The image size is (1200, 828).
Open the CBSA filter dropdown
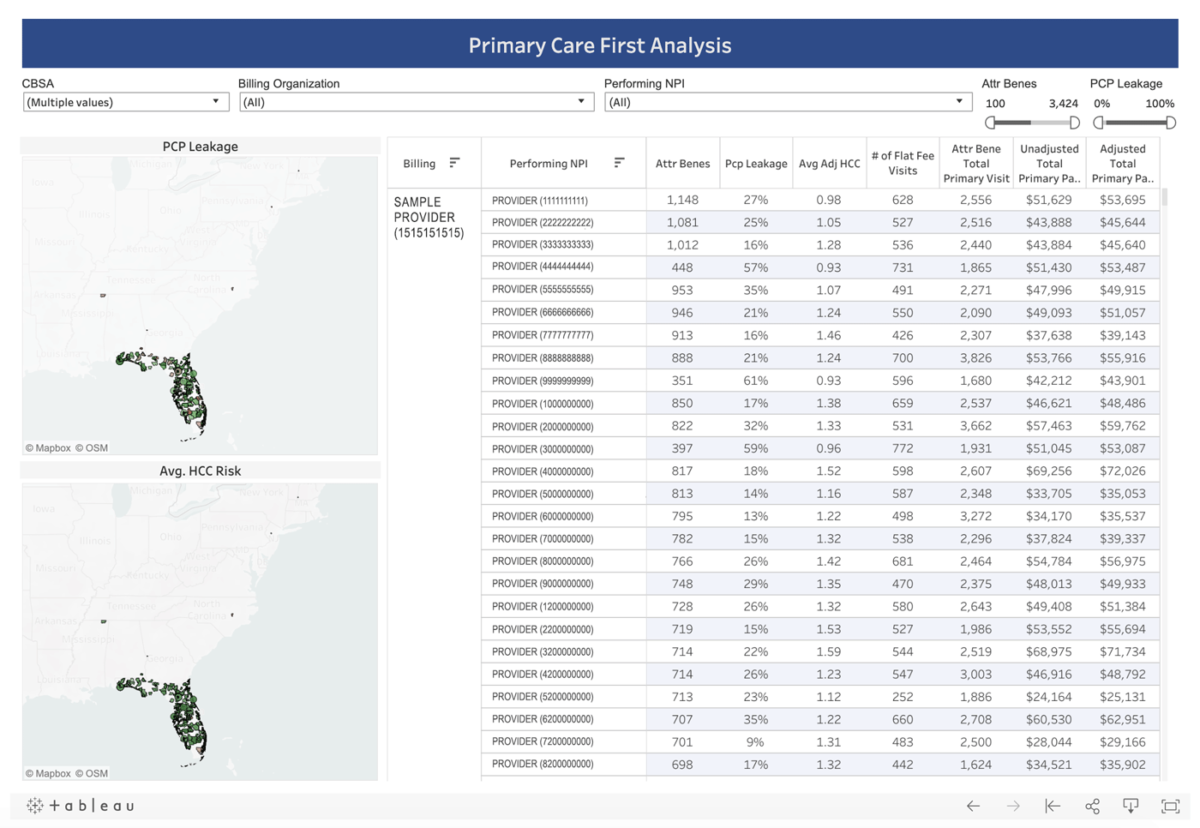click(214, 101)
